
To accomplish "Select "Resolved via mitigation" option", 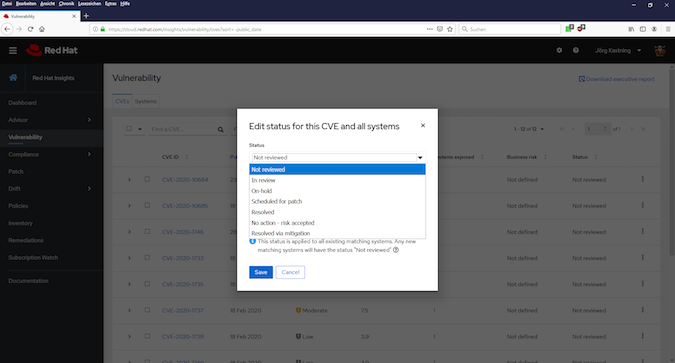I will click(x=338, y=233).
